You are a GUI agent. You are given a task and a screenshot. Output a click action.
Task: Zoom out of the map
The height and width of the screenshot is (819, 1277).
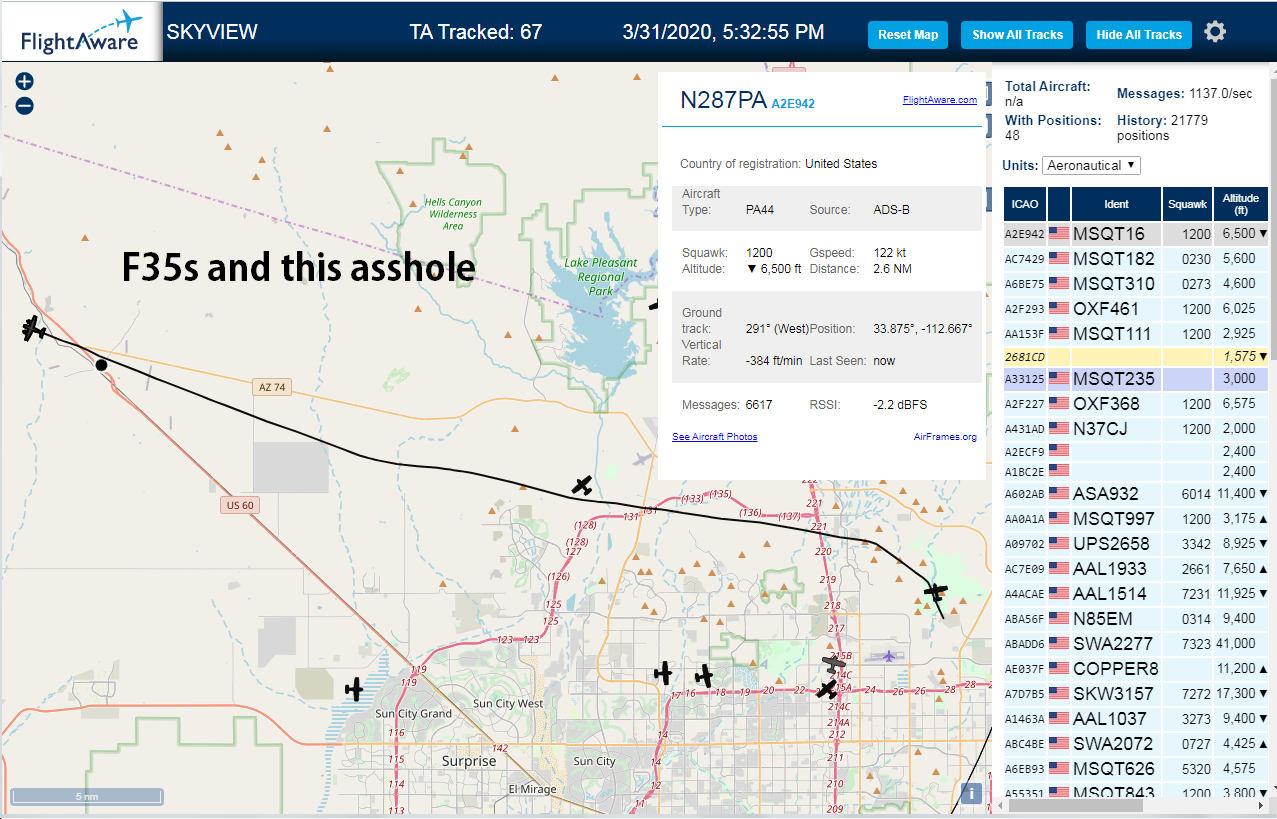(x=25, y=106)
